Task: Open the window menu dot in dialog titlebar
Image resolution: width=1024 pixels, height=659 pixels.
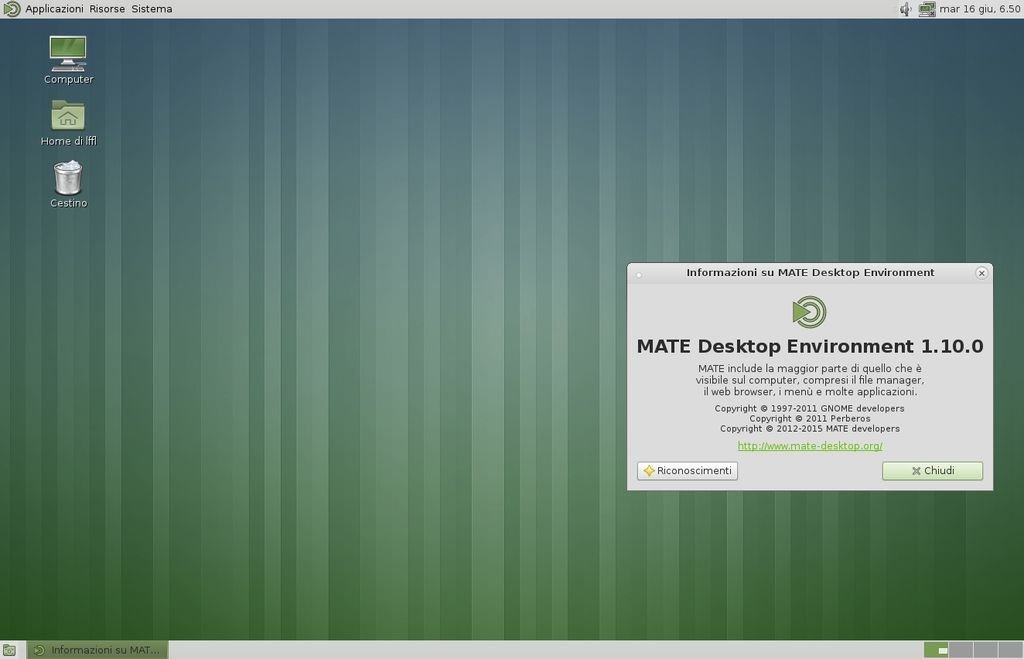Action: click(x=639, y=273)
